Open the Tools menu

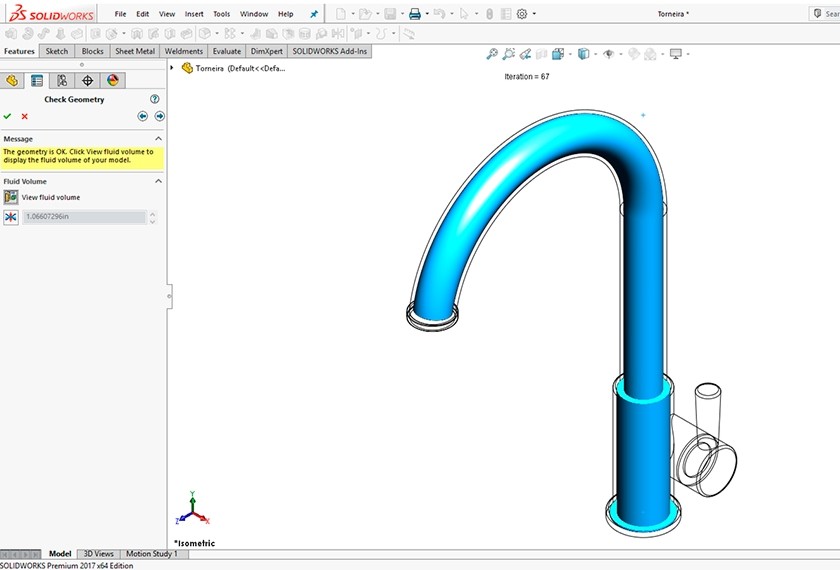point(221,14)
